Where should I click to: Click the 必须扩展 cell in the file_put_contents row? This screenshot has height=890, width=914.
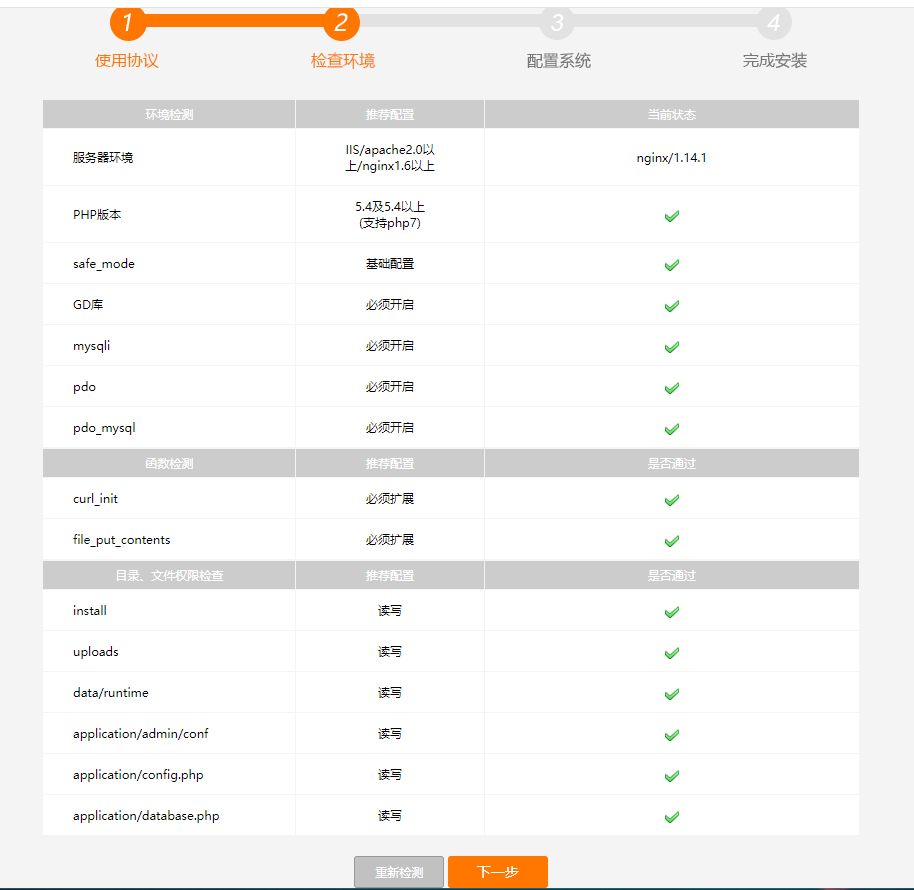(390, 540)
